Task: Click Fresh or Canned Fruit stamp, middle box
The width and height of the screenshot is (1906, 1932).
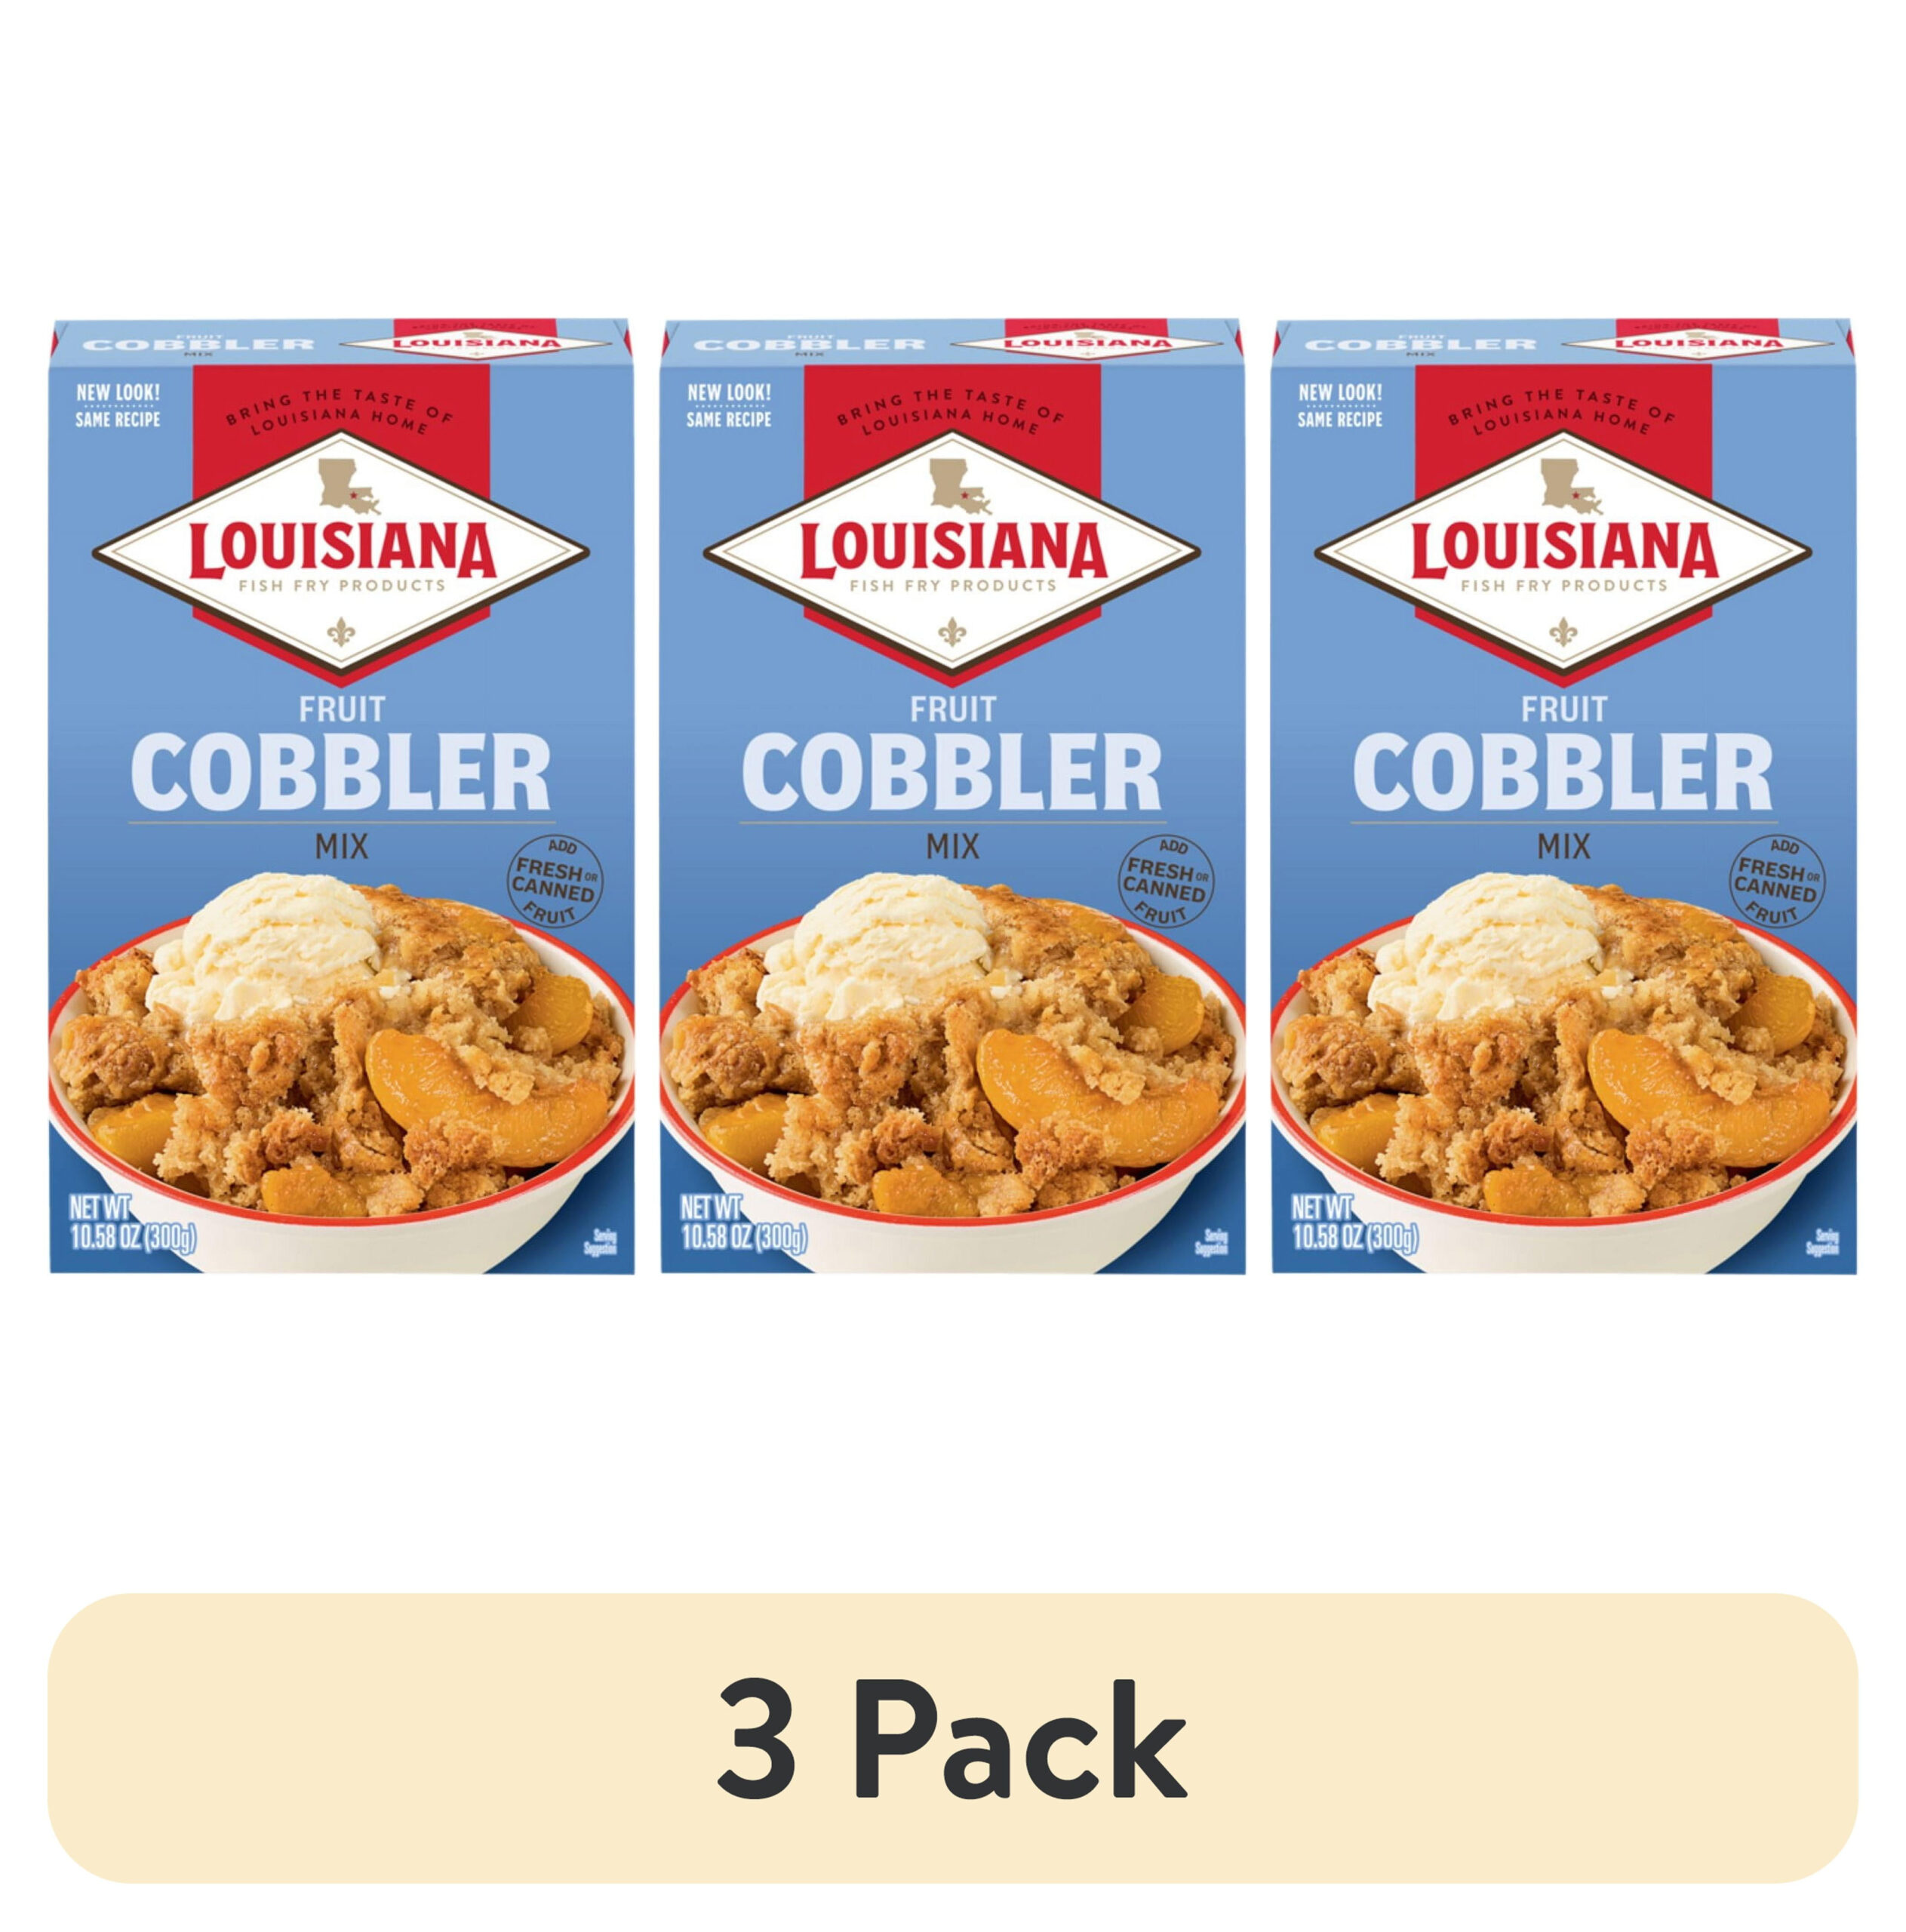Action: click(1164, 879)
